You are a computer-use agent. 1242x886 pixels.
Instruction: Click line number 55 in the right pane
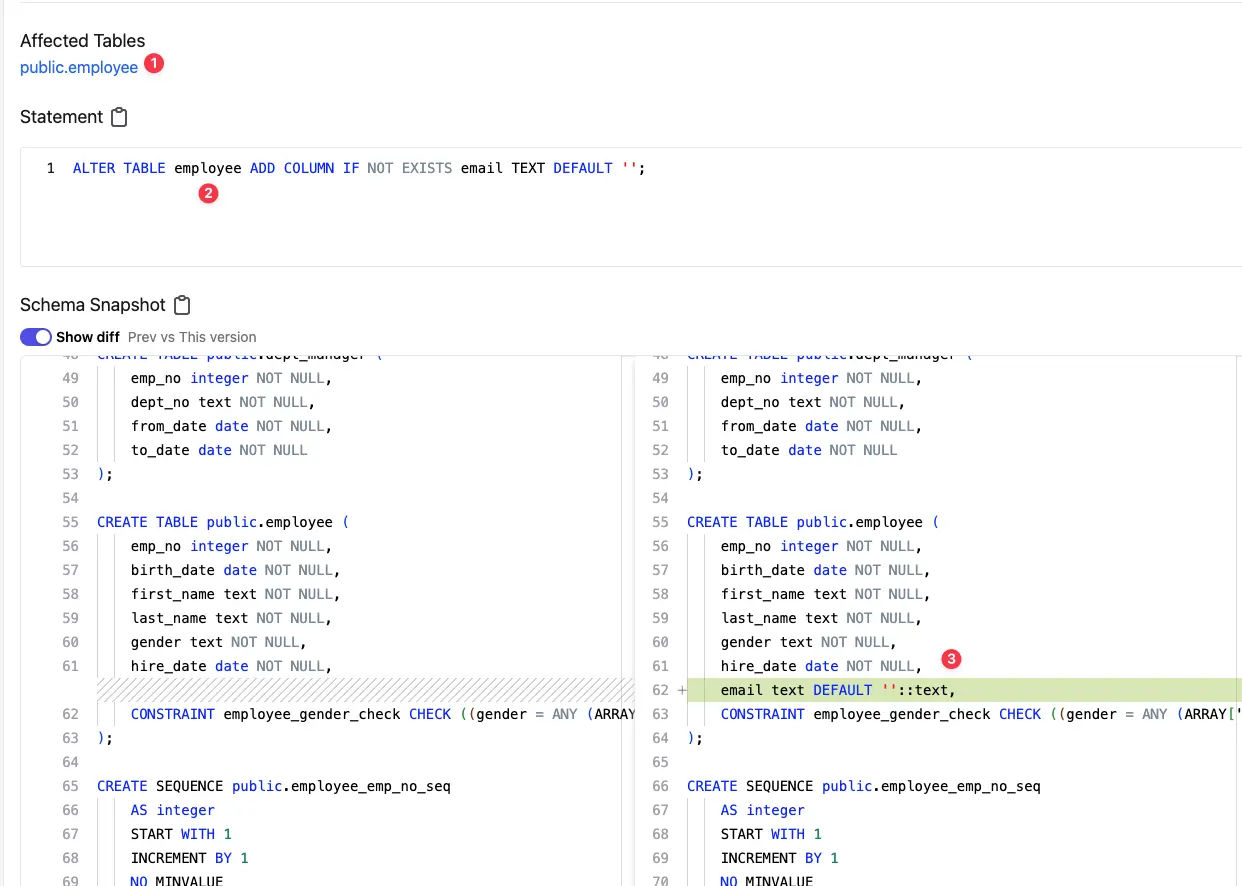[659, 522]
